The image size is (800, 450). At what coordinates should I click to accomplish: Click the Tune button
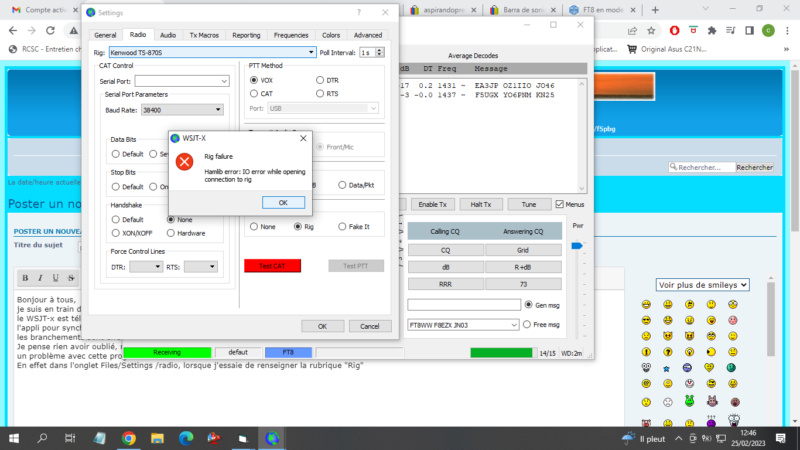[x=529, y=205]
